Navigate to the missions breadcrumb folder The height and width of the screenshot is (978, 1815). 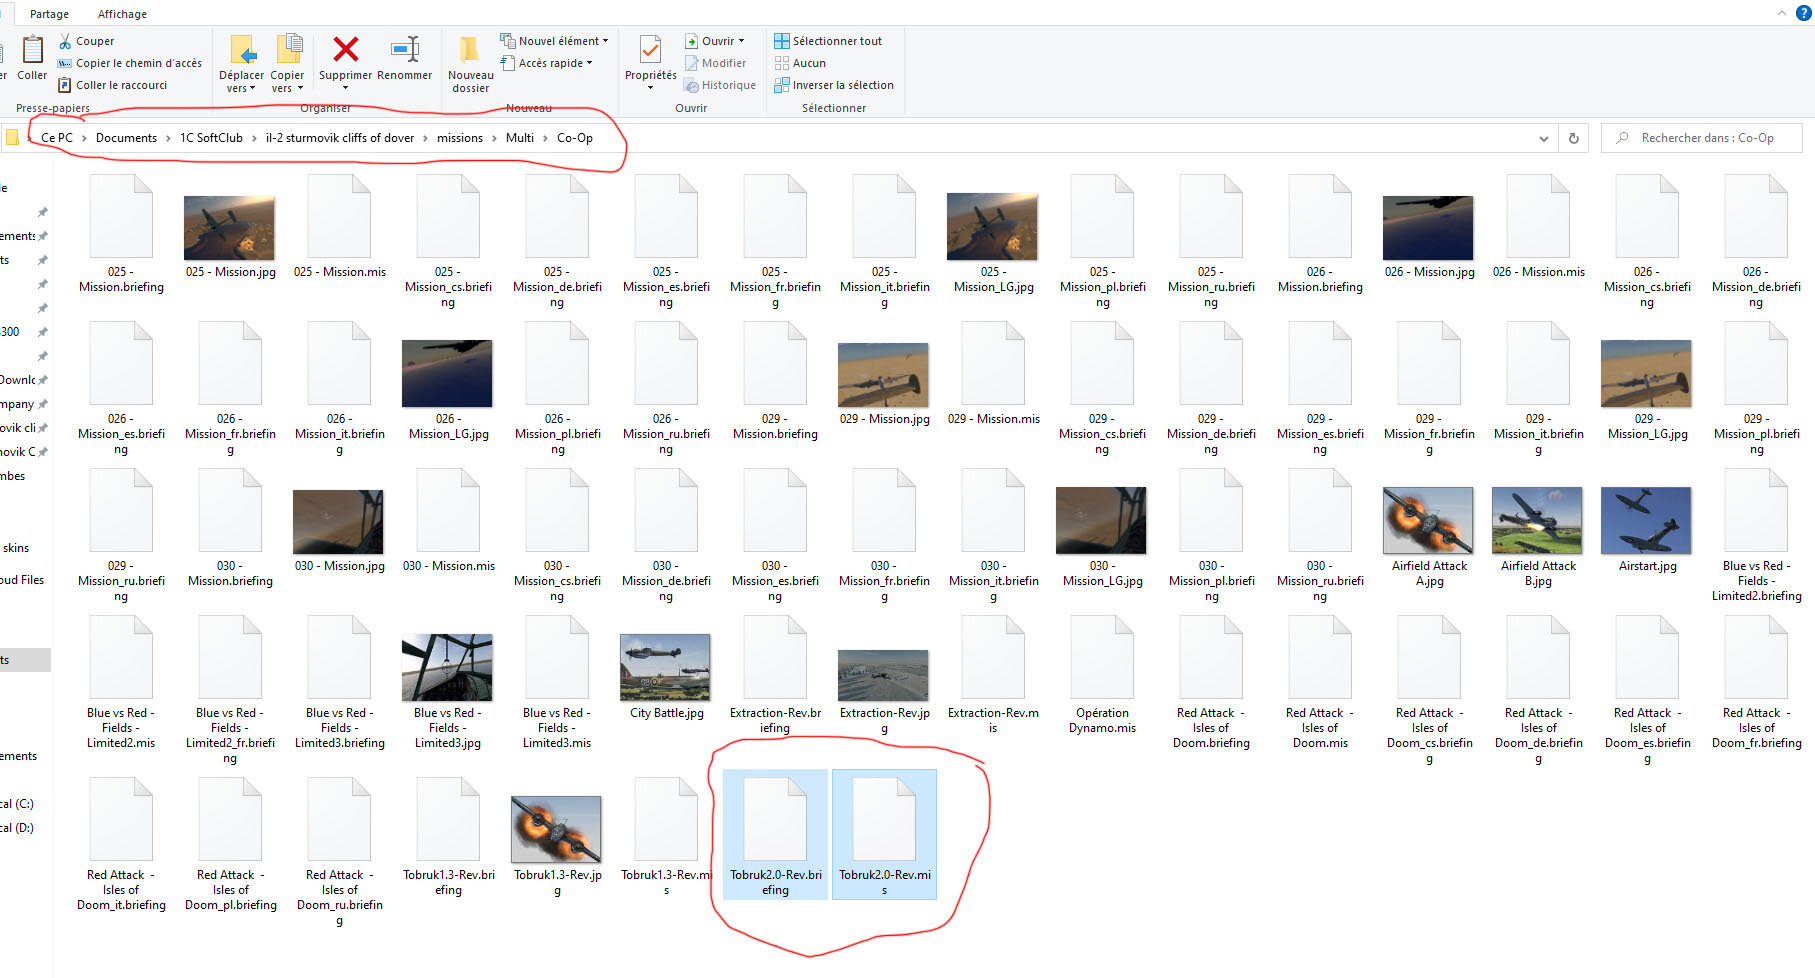(x=460, y=138)
